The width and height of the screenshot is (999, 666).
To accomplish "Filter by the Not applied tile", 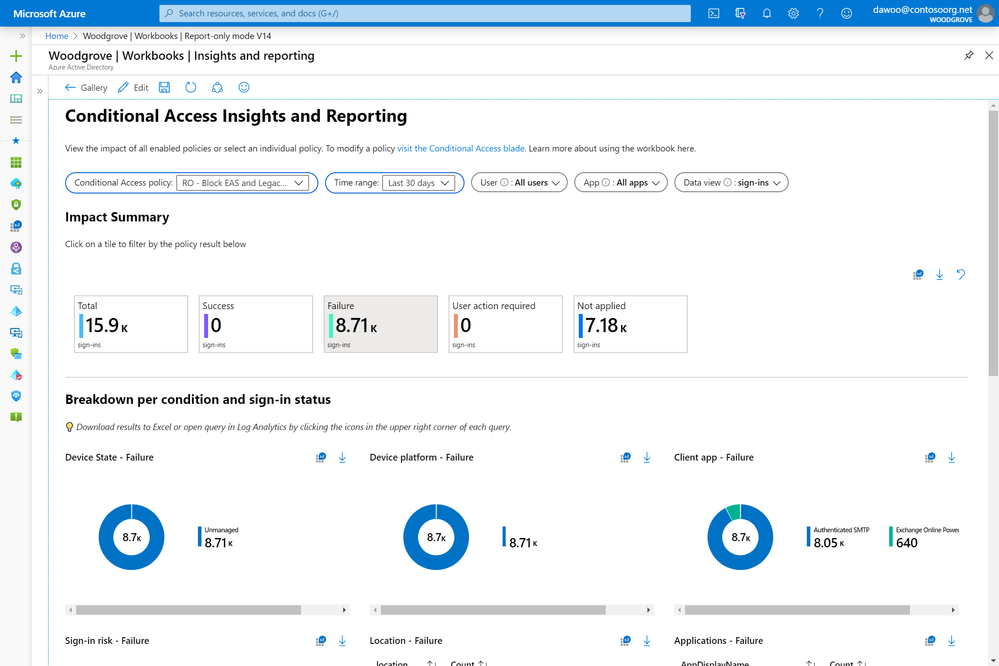I will coord(630,324).
